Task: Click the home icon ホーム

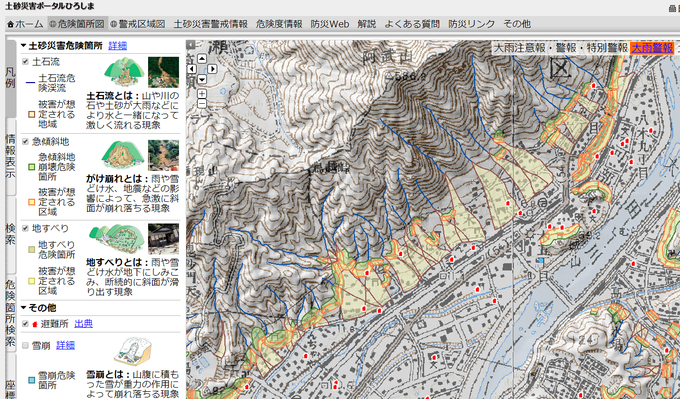Action: [x=26, y=24]
